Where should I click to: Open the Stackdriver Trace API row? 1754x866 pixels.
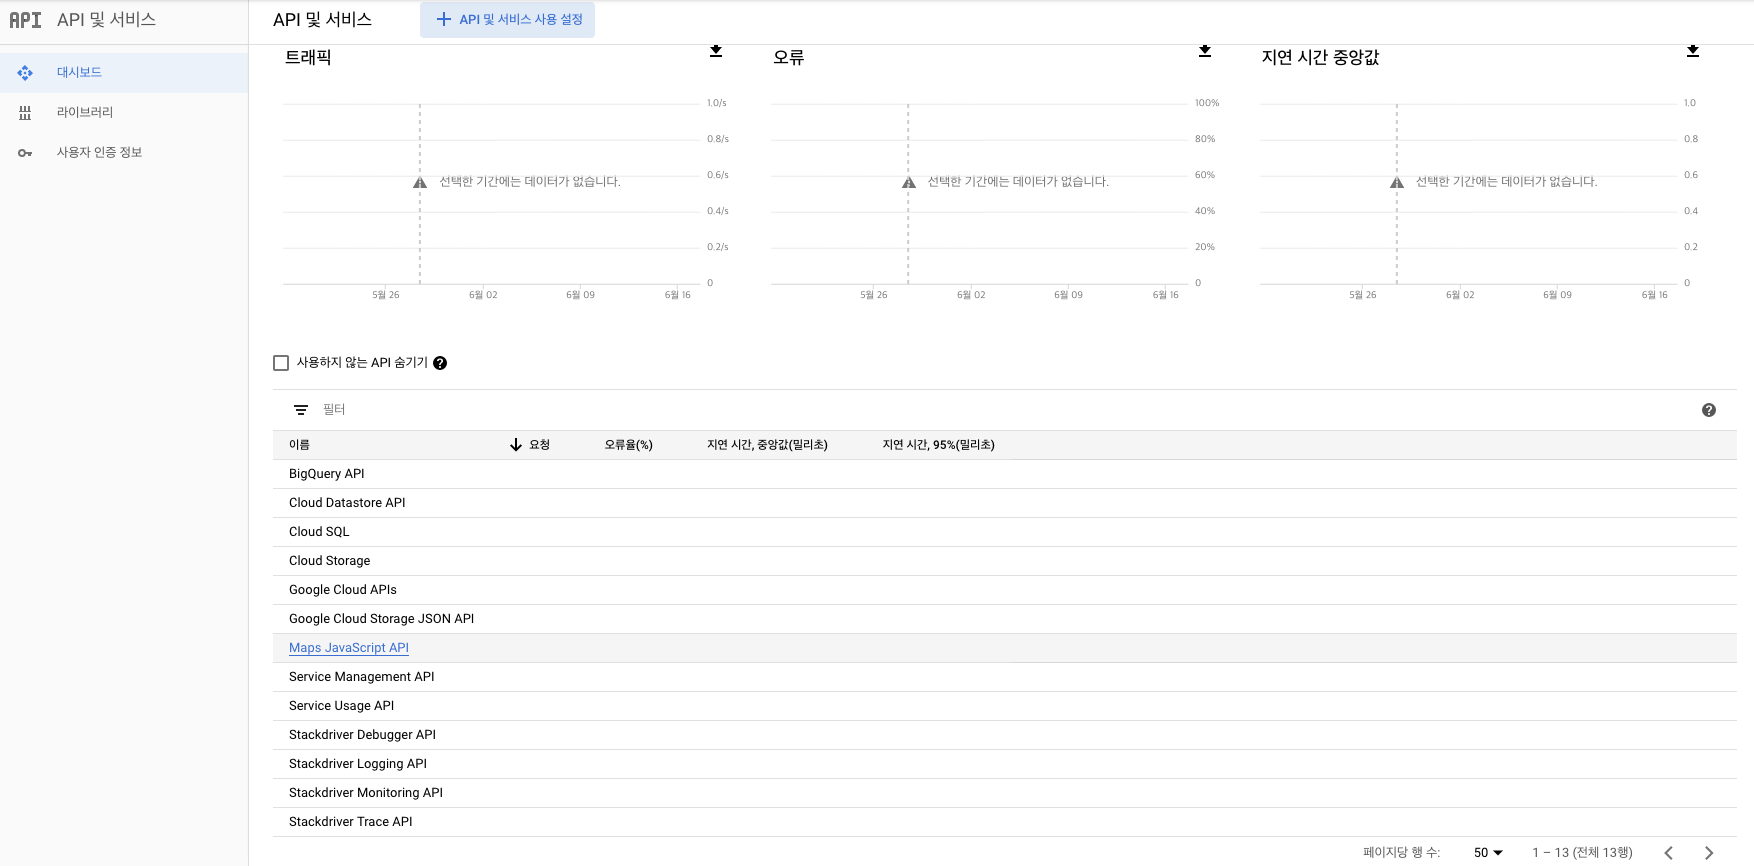pos(1004,822)
